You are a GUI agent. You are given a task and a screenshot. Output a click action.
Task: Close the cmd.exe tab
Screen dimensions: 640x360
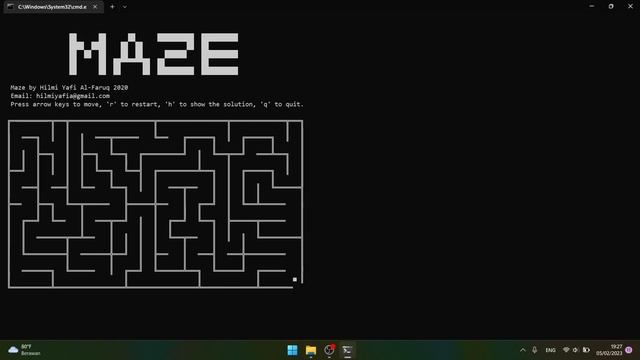(95, 7)
